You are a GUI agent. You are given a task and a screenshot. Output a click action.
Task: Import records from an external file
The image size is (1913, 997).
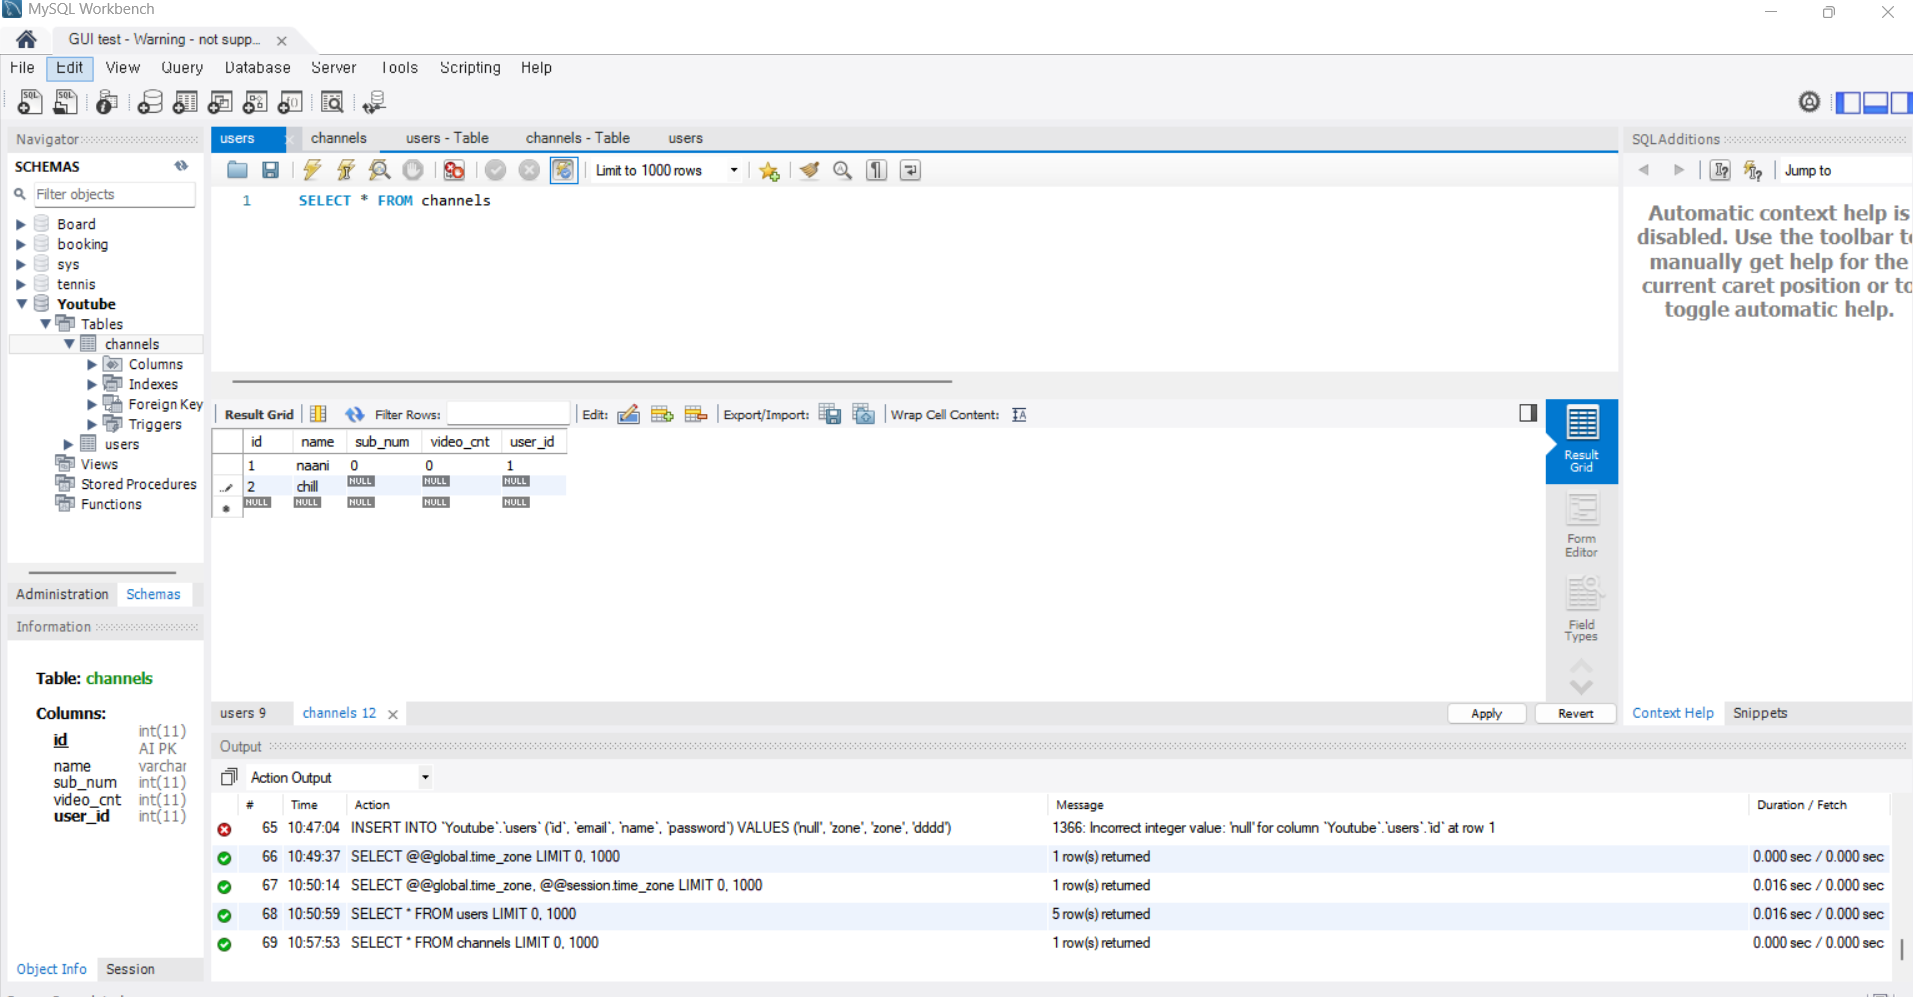coord(864,414)
